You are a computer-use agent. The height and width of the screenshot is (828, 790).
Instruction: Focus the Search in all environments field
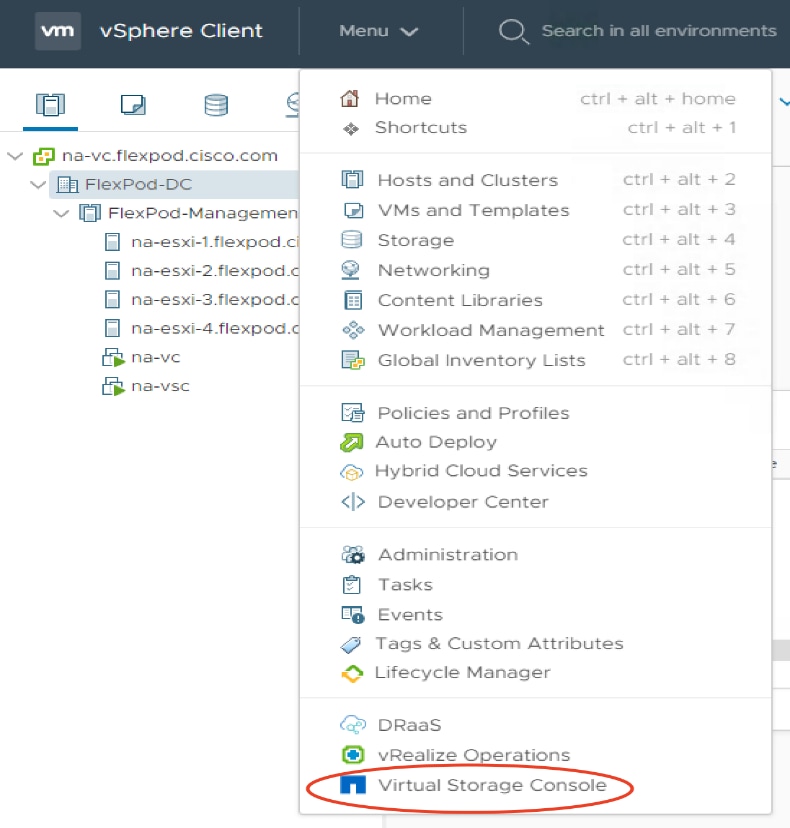click(659, 31)
